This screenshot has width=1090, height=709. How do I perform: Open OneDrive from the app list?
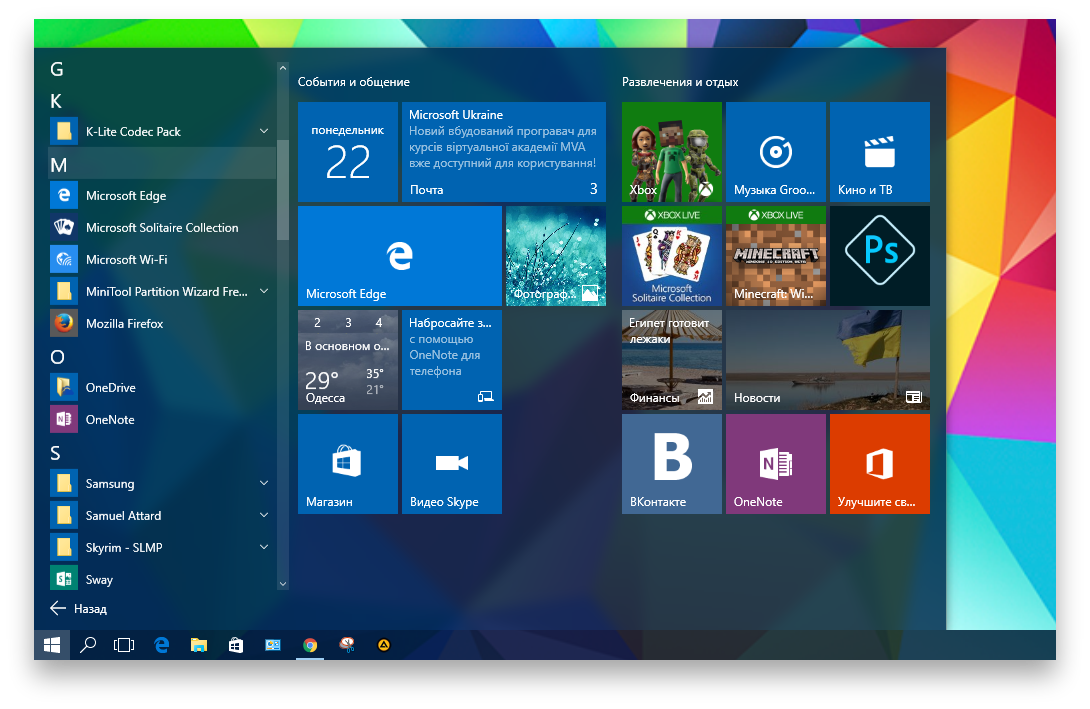coord(162,387)
